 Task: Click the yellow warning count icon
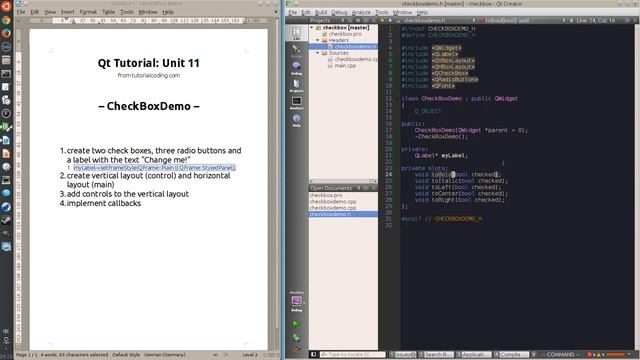click(x=598, y=354)
